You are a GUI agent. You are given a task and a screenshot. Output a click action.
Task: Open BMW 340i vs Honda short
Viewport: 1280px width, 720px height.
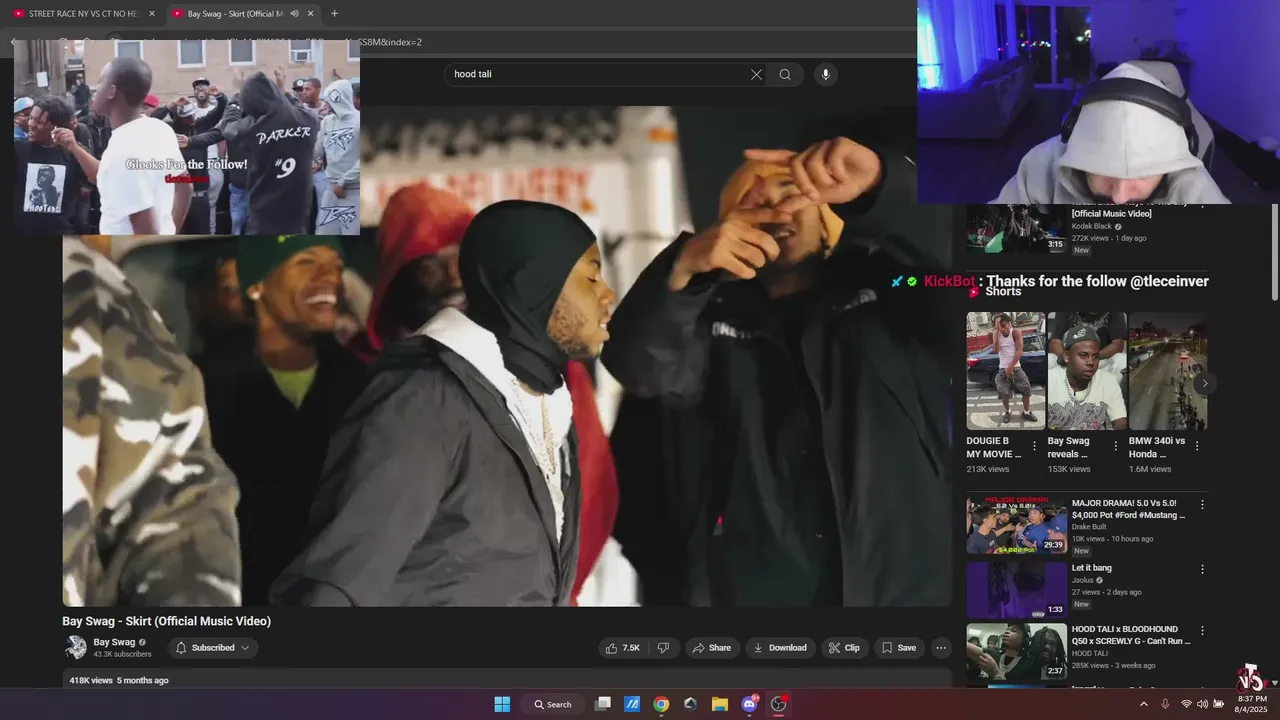pos(1168,371)
